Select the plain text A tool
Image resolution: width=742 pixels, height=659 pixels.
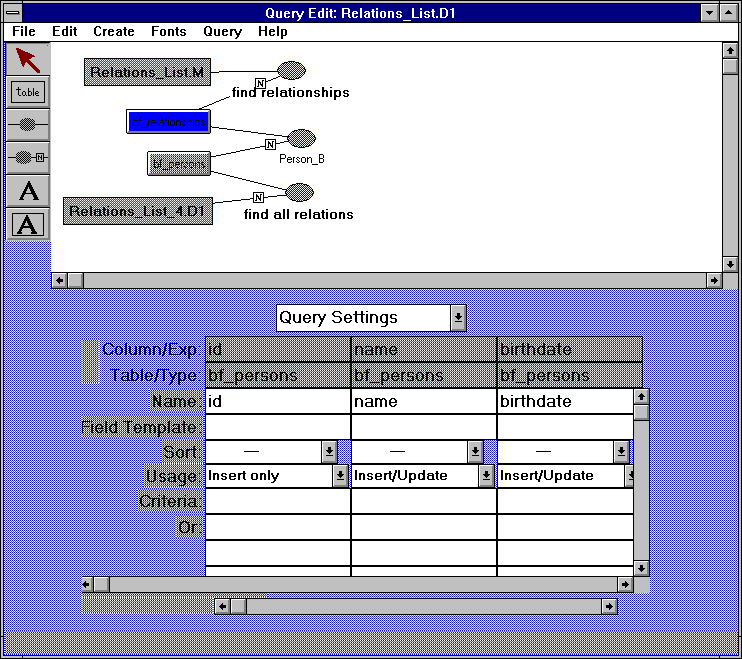point(28,190)
